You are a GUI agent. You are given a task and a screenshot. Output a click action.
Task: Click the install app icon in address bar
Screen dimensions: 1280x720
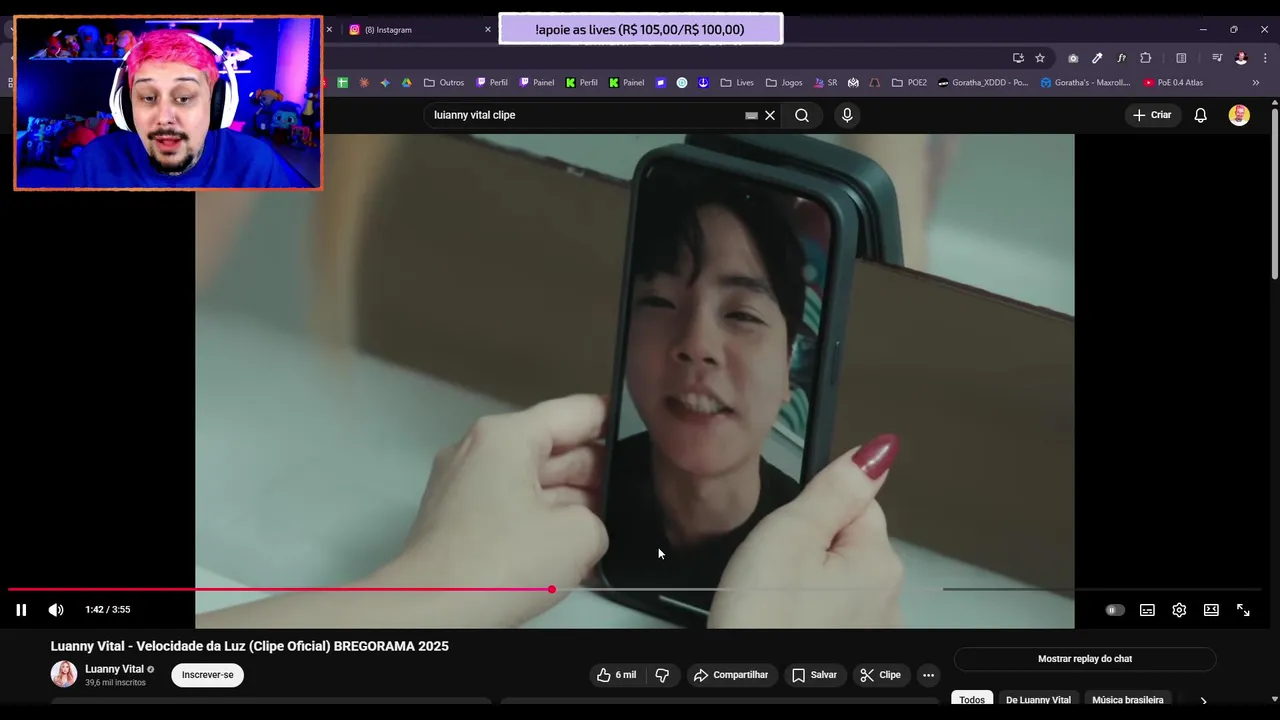[1018, 58]
